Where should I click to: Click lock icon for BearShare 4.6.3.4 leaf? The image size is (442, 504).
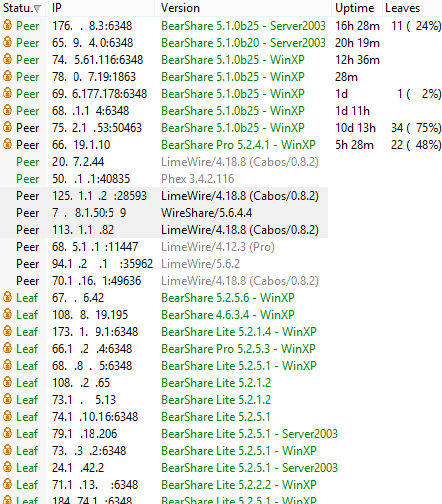click(x=7, y=314)
